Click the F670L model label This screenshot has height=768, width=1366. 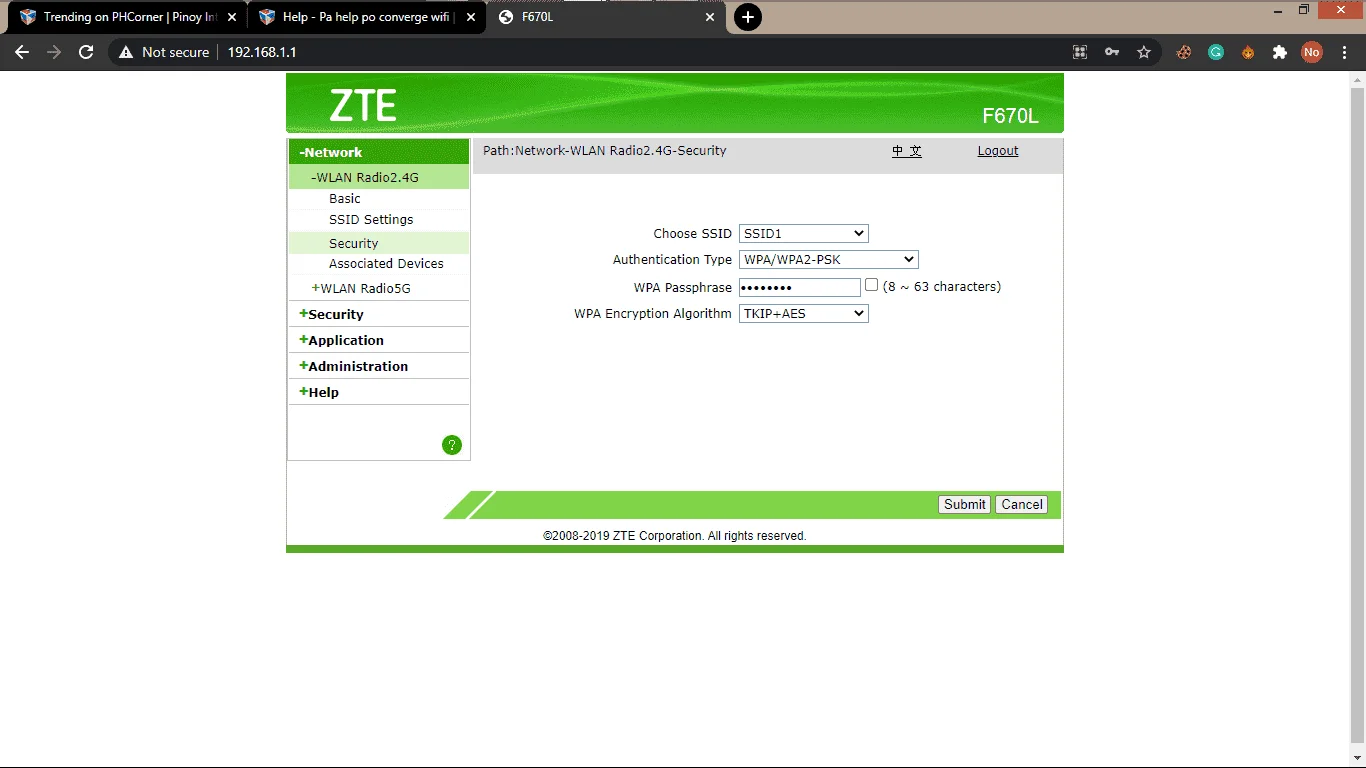(1010, 116)
